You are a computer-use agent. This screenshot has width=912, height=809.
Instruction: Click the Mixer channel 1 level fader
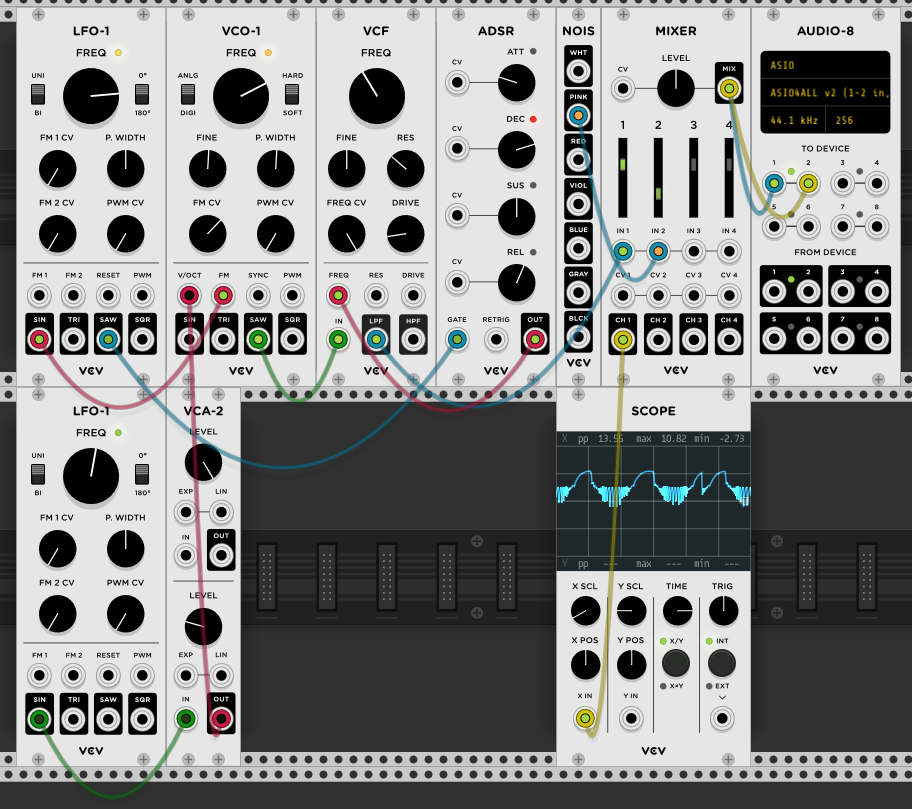(x=622, y=165)
